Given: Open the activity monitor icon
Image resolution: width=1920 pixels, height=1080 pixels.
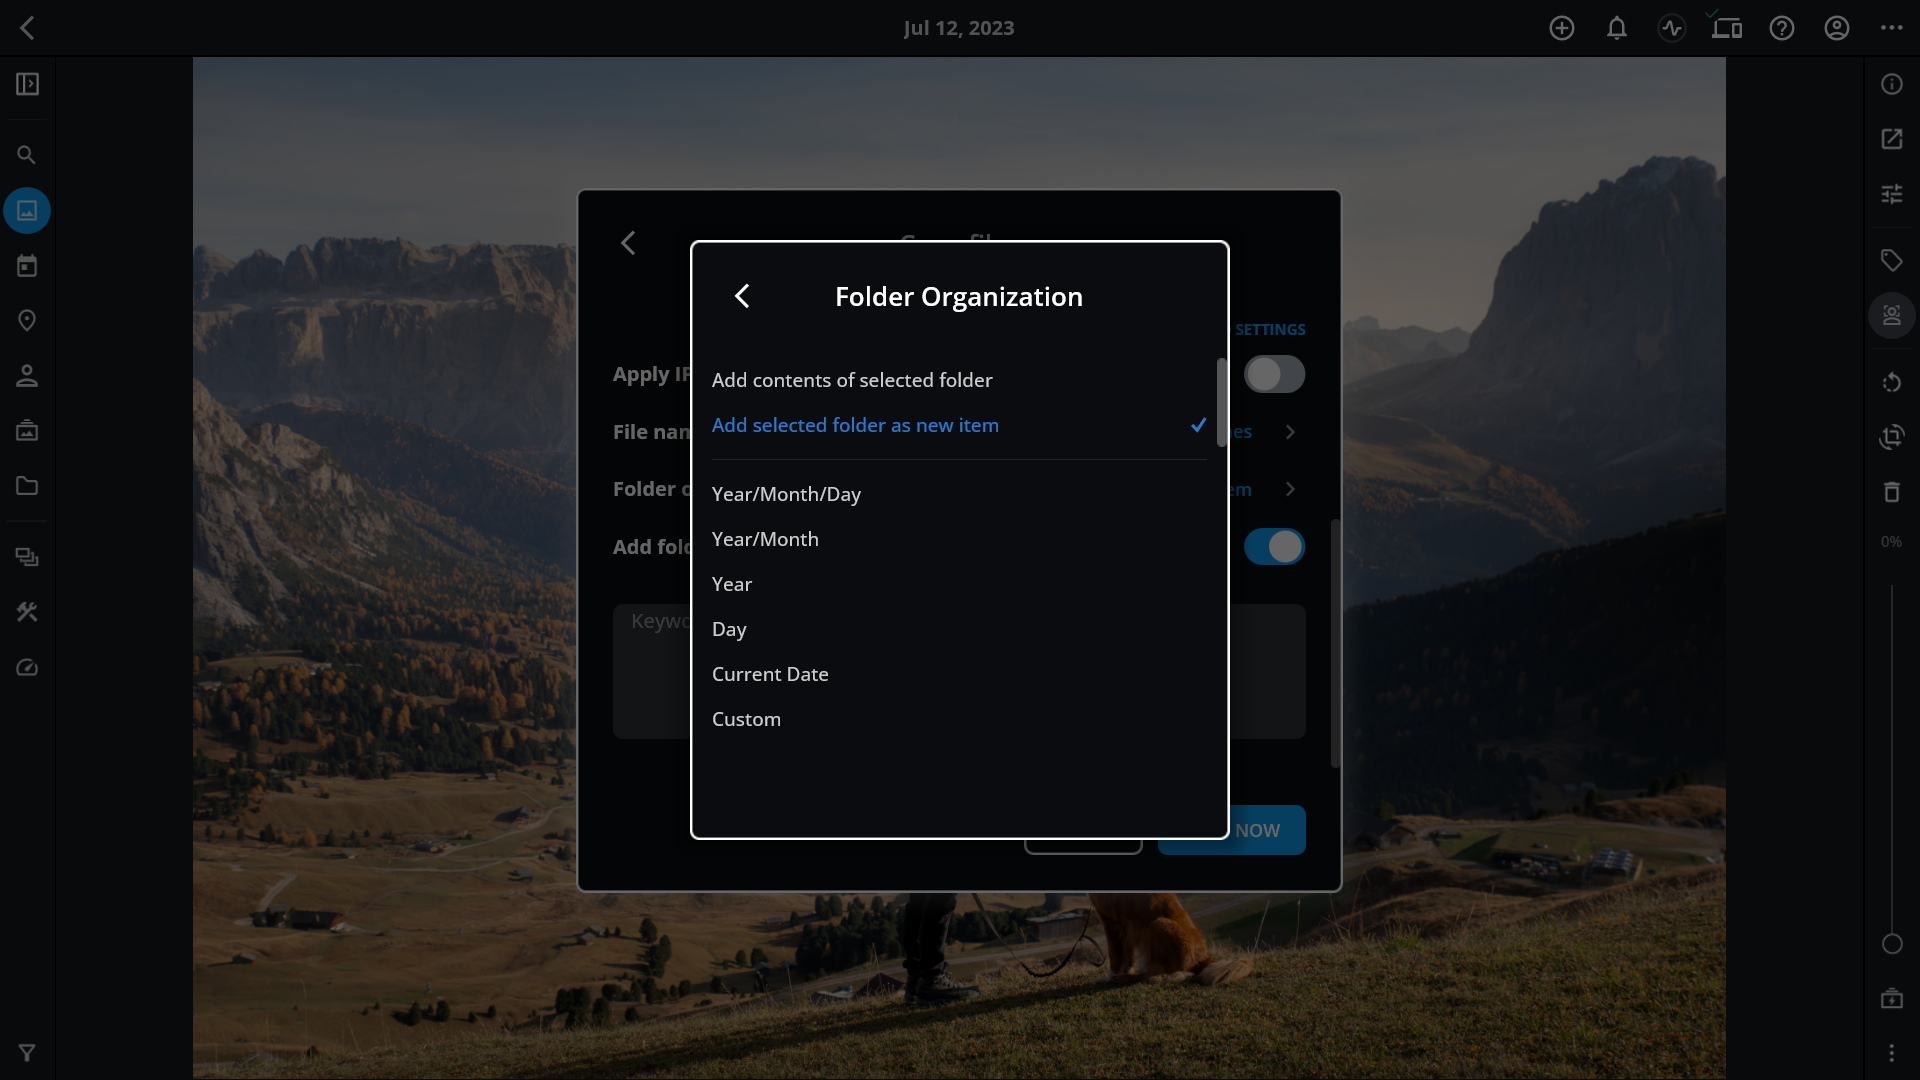Looking at the screenshot, I should [x=1672, y=28].
